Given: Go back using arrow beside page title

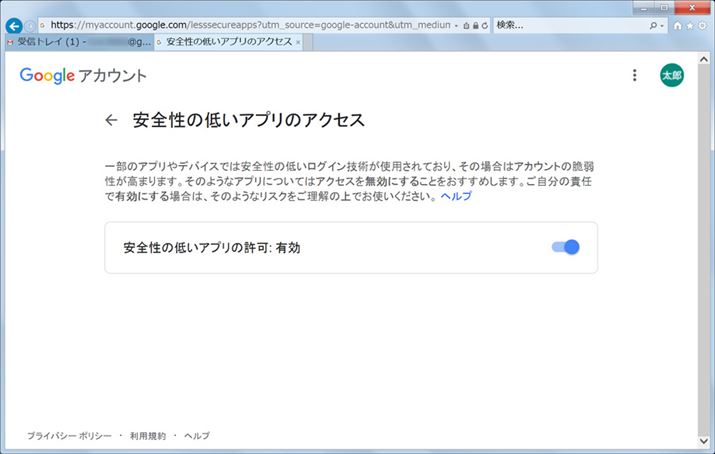Looking at the screenshot, I should 111,120.
